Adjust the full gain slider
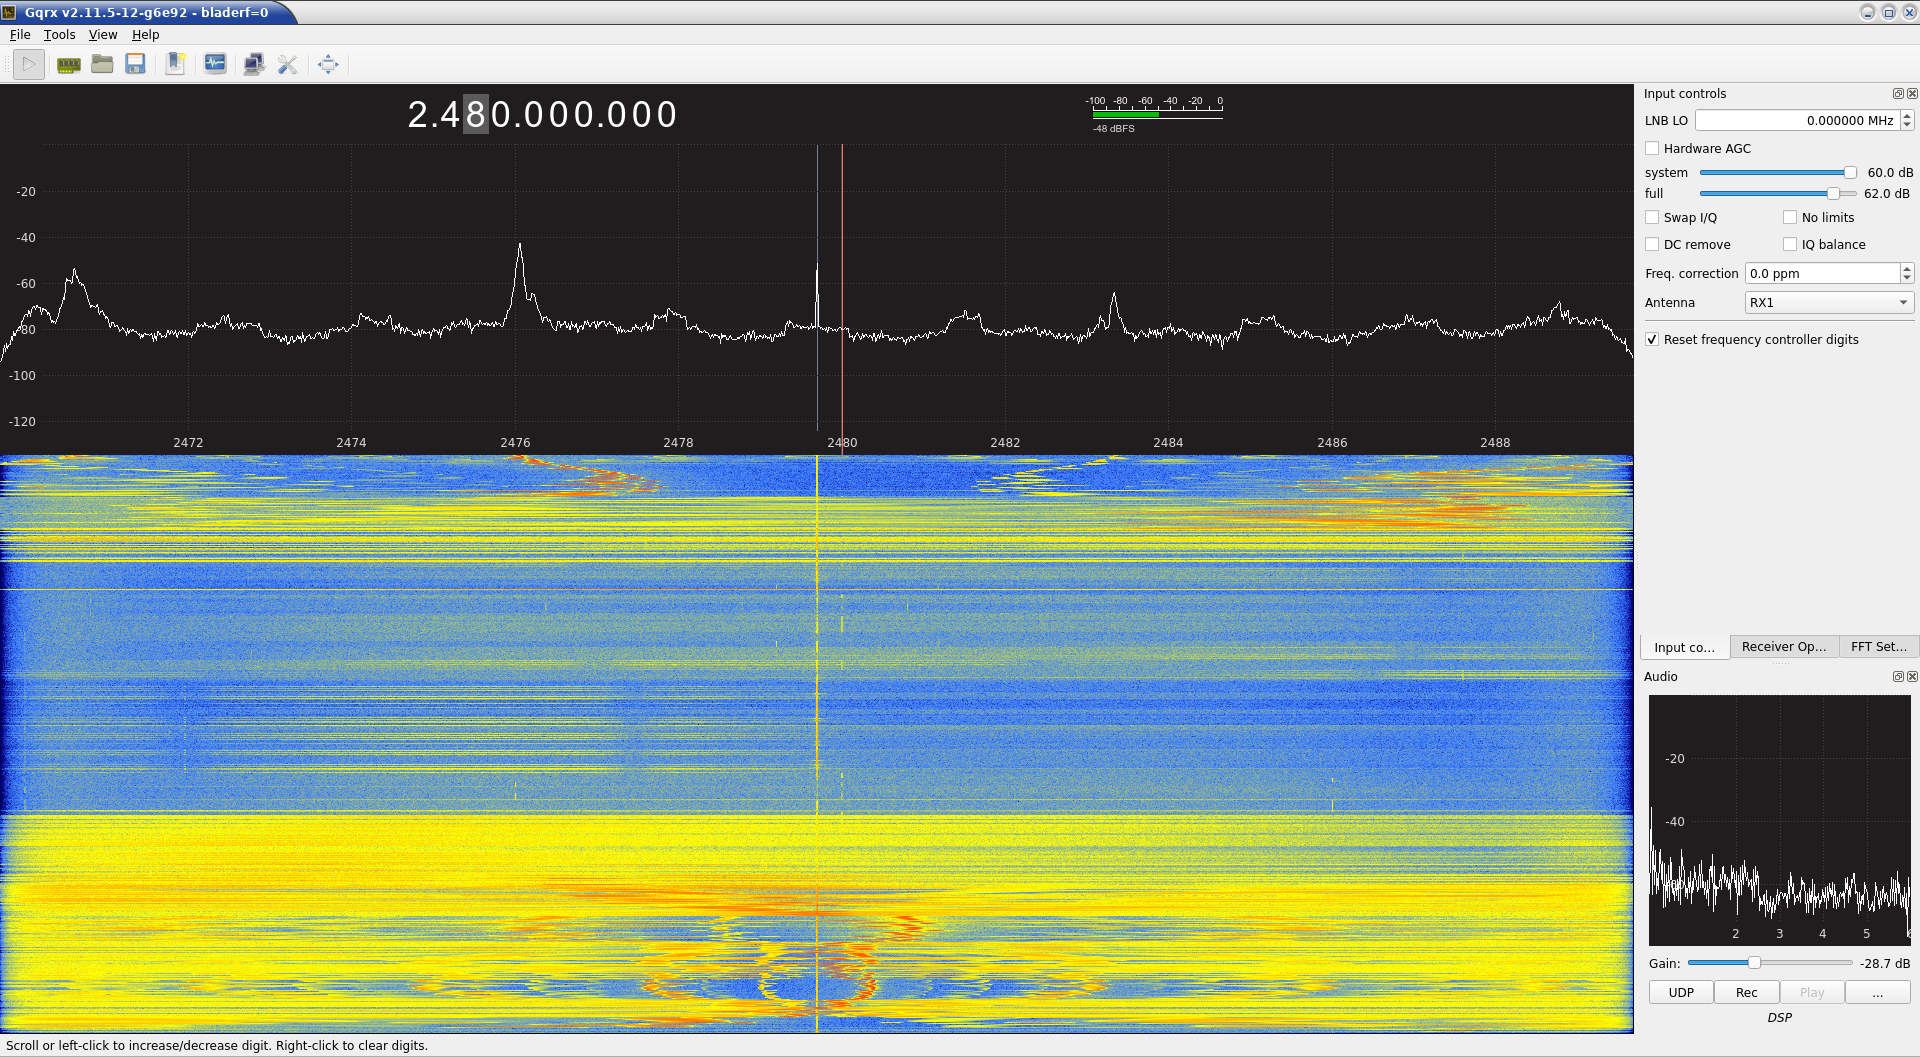Screen dimensions: 1920x1057 [x=1778, y=193]
